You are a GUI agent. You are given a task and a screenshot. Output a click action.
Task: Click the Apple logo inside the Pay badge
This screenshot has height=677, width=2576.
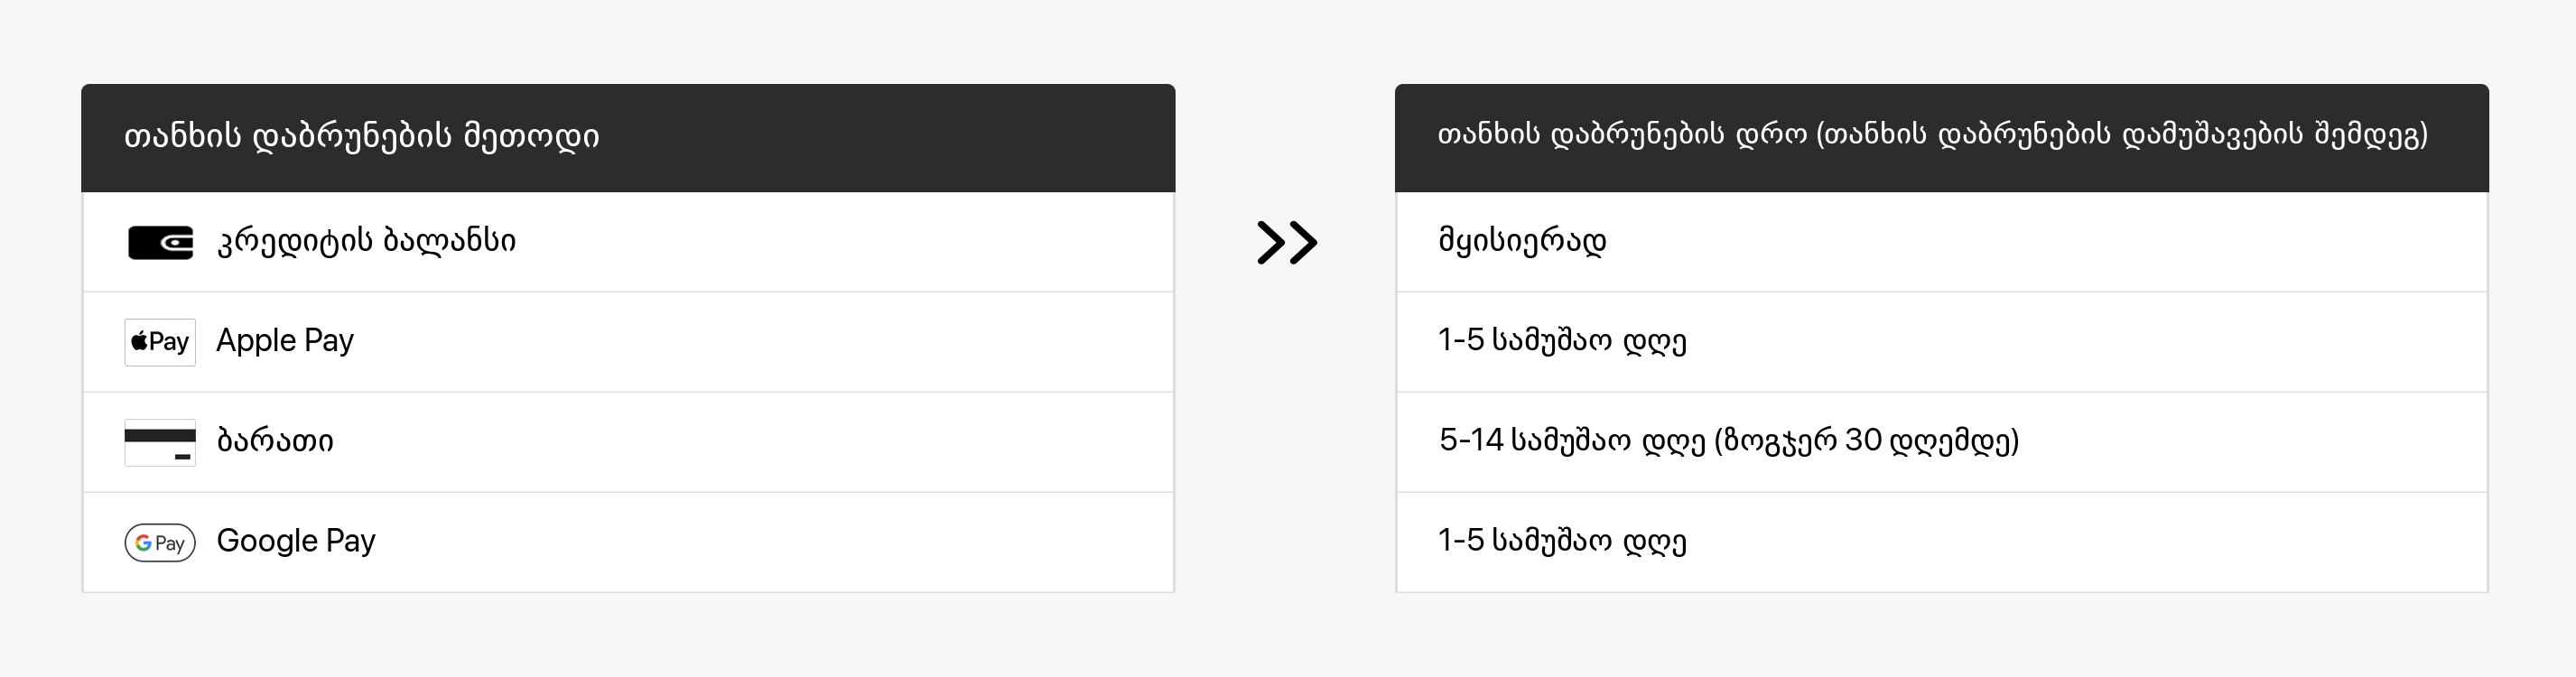pos(139,342)
